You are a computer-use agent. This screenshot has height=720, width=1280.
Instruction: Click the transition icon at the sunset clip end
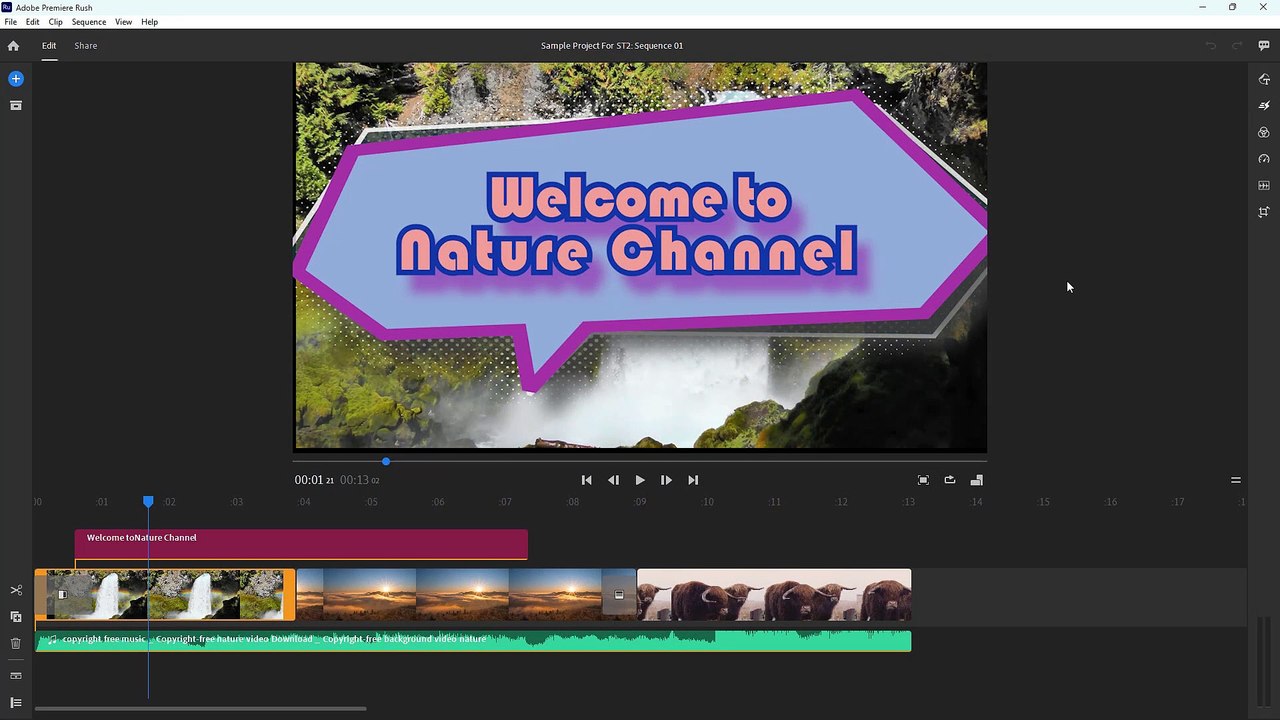(619, 594)
